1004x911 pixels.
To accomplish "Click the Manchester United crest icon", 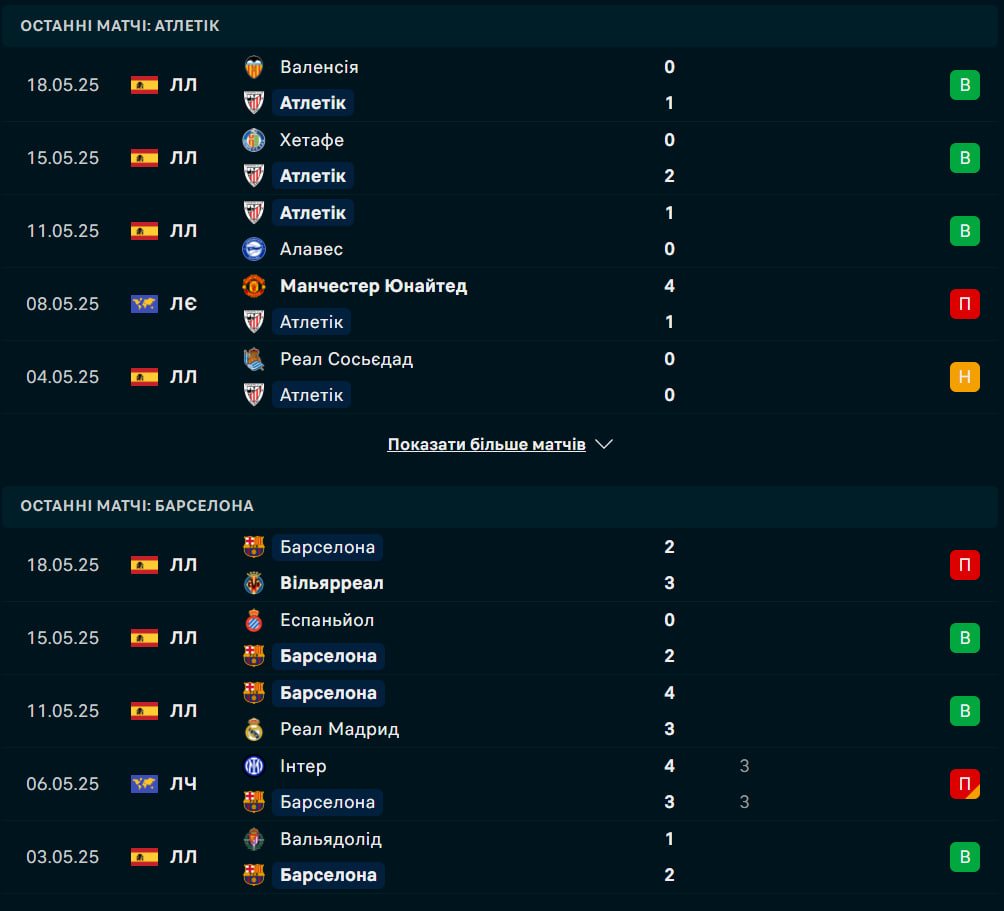I will (x=254, y=286).
